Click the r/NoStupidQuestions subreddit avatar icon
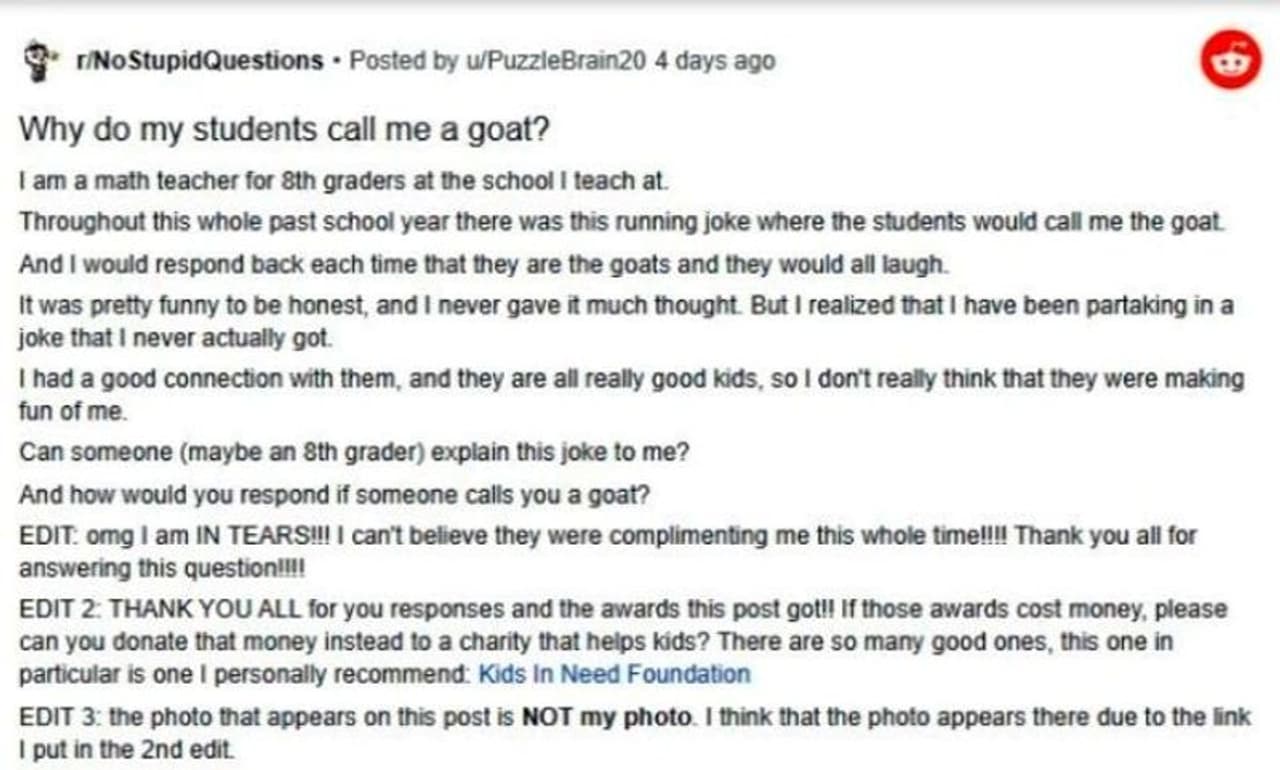Screen dimensions: 1280x770 36,60
